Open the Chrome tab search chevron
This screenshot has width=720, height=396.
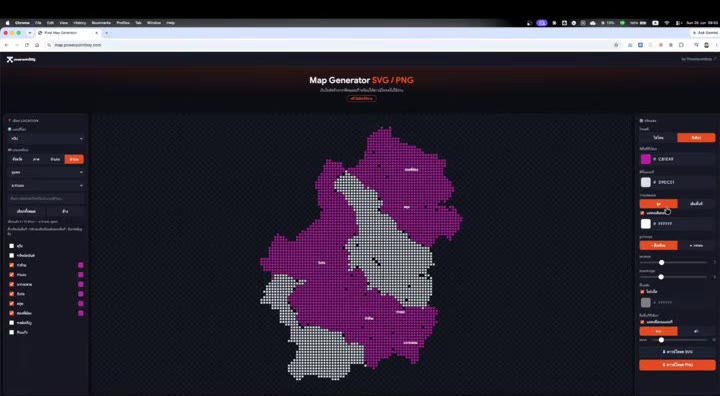click(x=30, y=33)
